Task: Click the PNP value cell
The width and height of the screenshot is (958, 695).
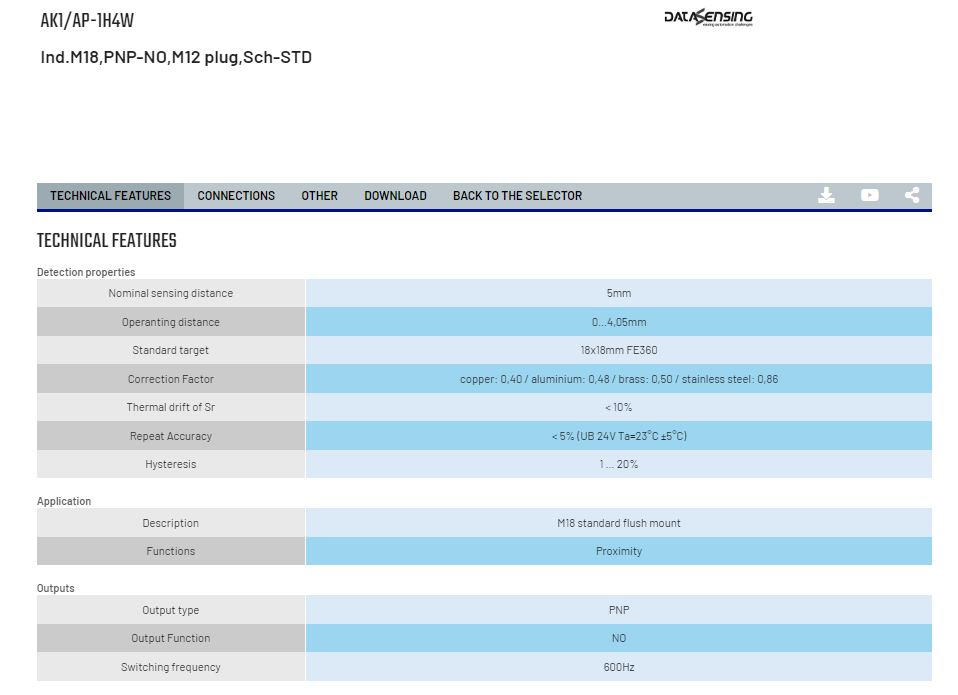Action: (619, 610)
